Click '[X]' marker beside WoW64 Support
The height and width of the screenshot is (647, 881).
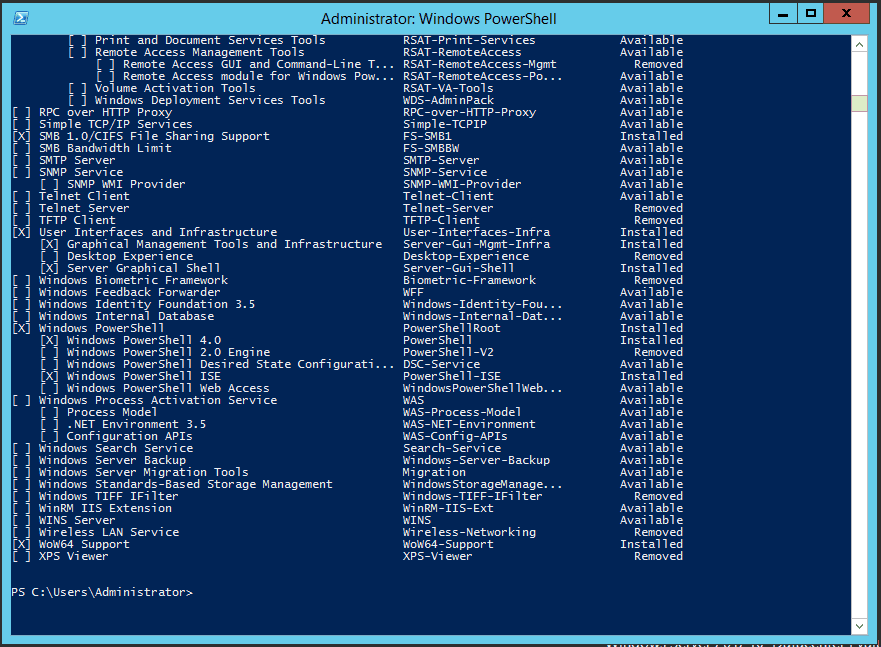pos(21,544)
